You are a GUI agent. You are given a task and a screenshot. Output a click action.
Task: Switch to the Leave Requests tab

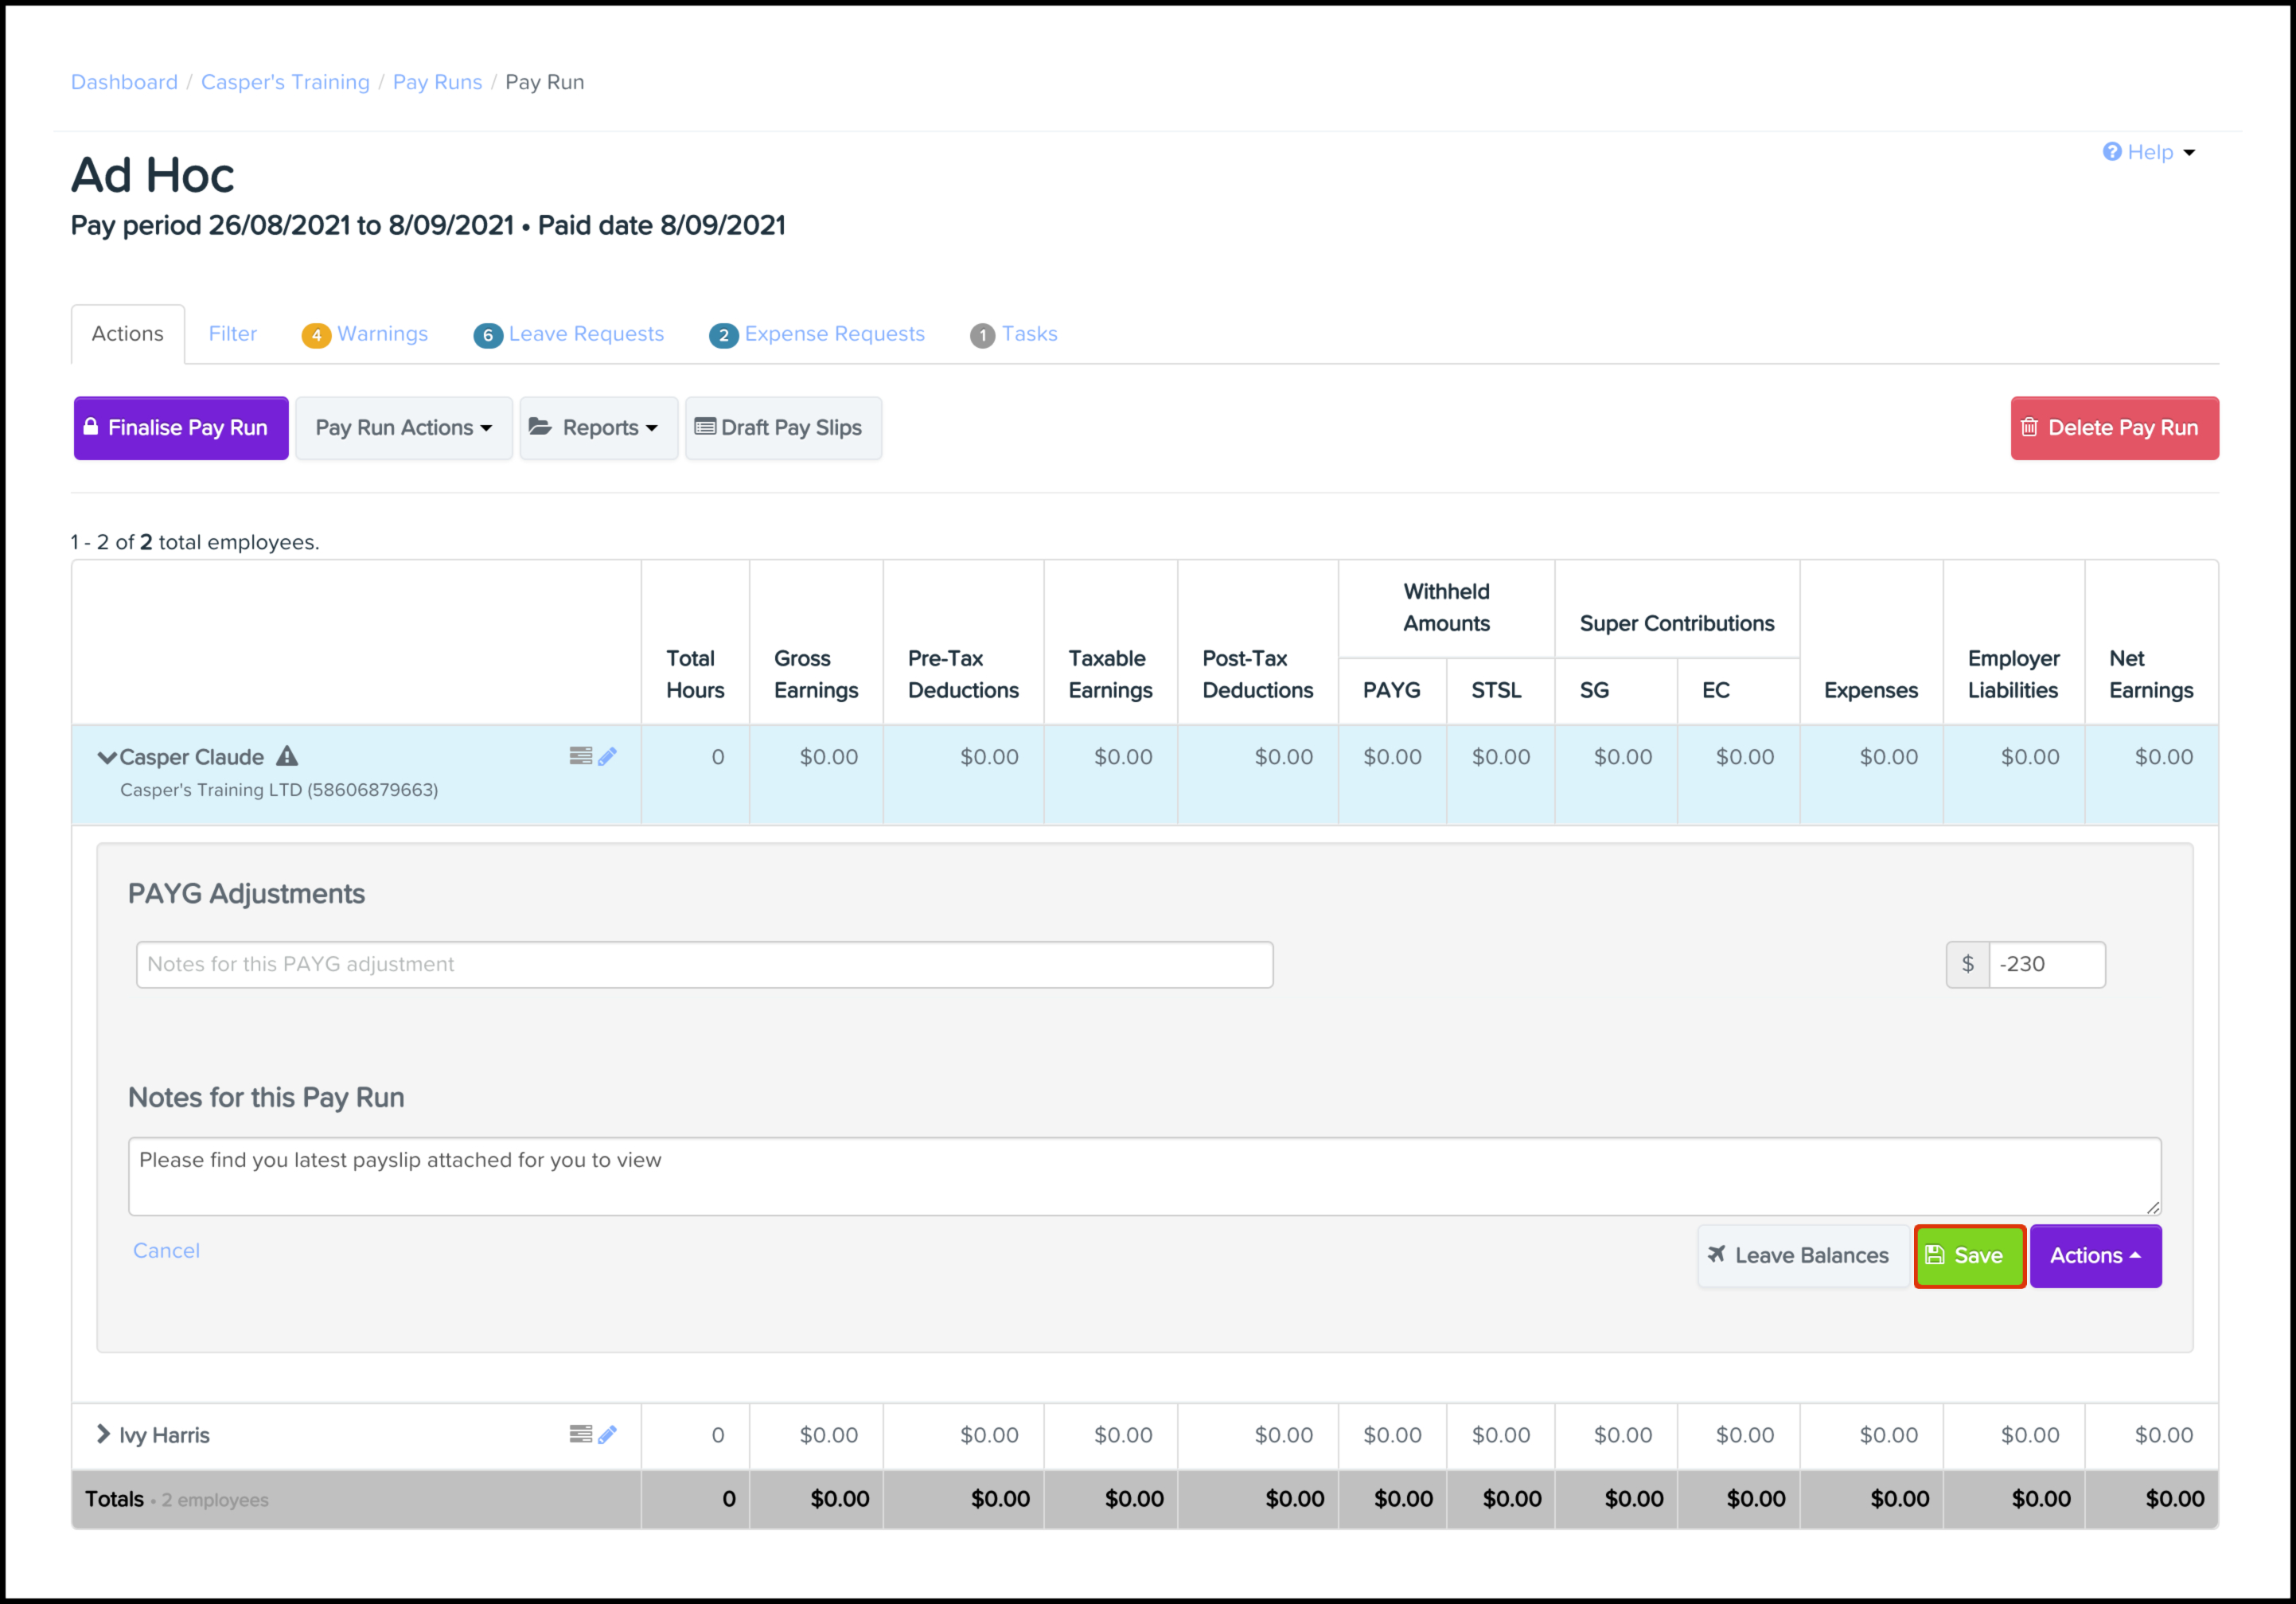pyautogui.click(x=570, y=334)
